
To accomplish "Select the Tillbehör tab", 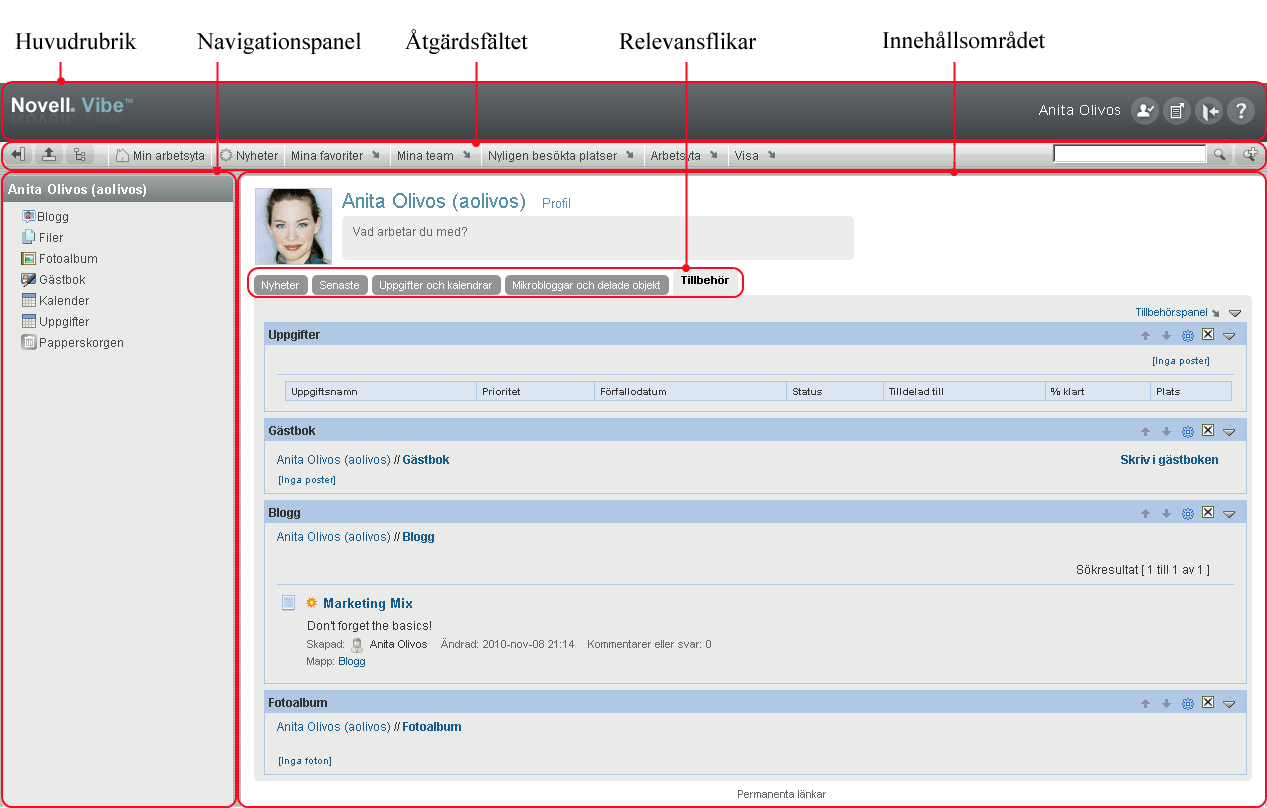I will coord(705,281).
